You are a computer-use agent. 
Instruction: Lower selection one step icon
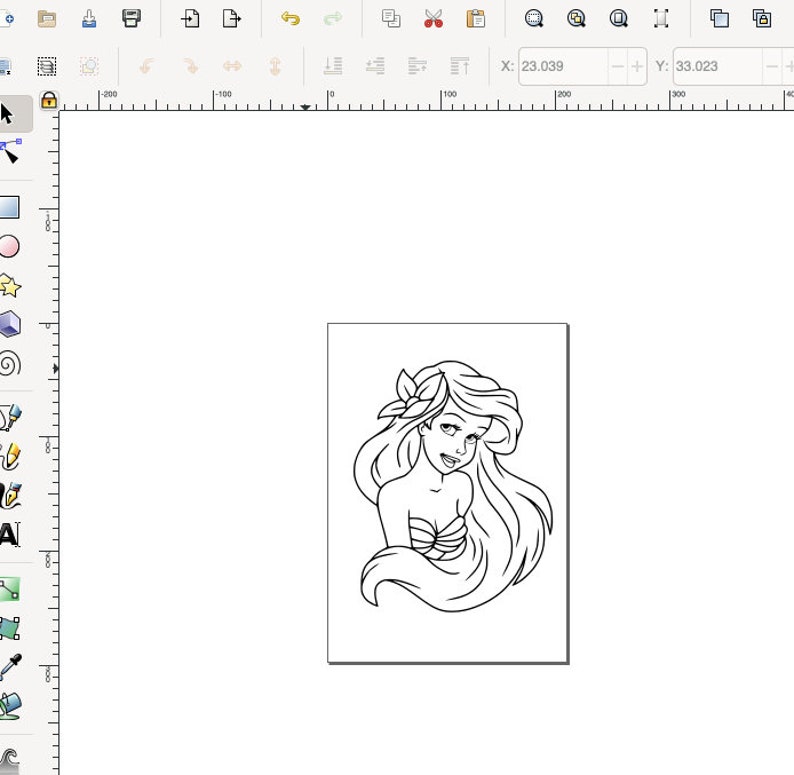375,66
